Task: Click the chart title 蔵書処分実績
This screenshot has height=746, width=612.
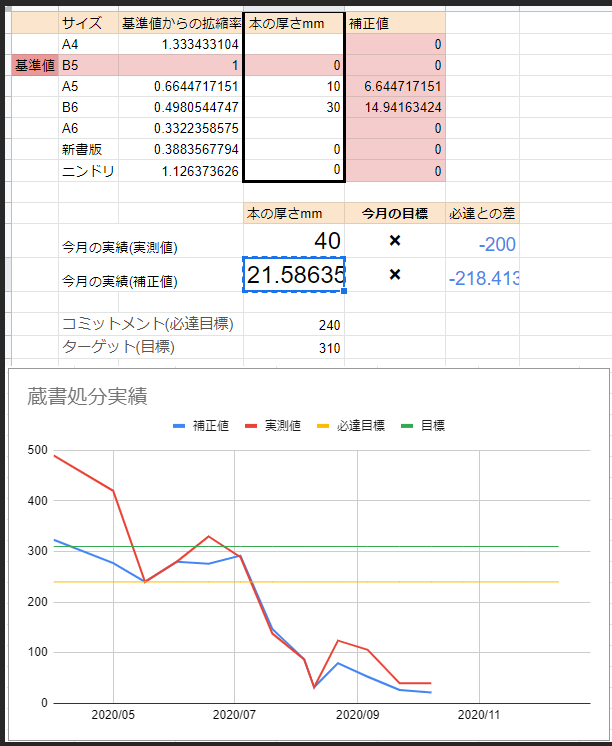Action: (87, 396)
